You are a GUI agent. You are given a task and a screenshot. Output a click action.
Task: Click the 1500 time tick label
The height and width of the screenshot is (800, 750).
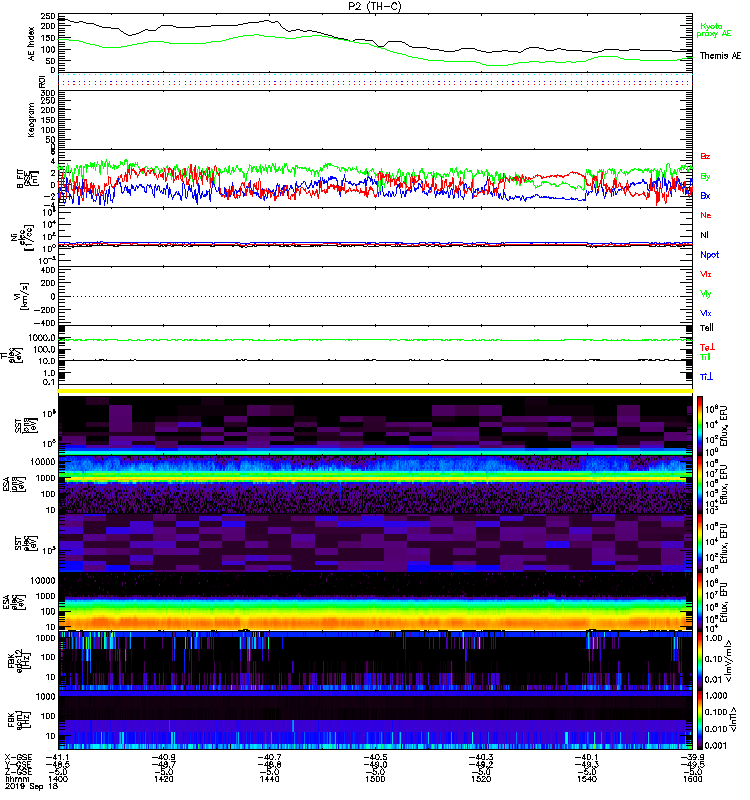point(375,779)
